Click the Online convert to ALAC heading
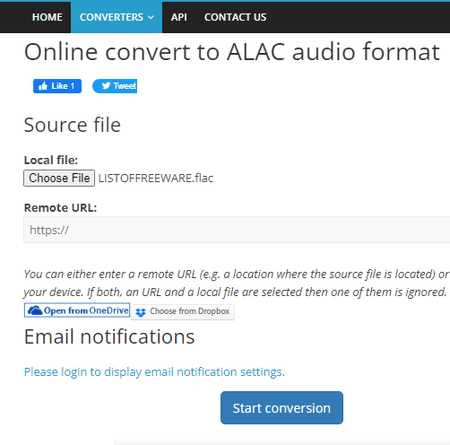The height and width of the screenshot is (445, 450). 232,52
